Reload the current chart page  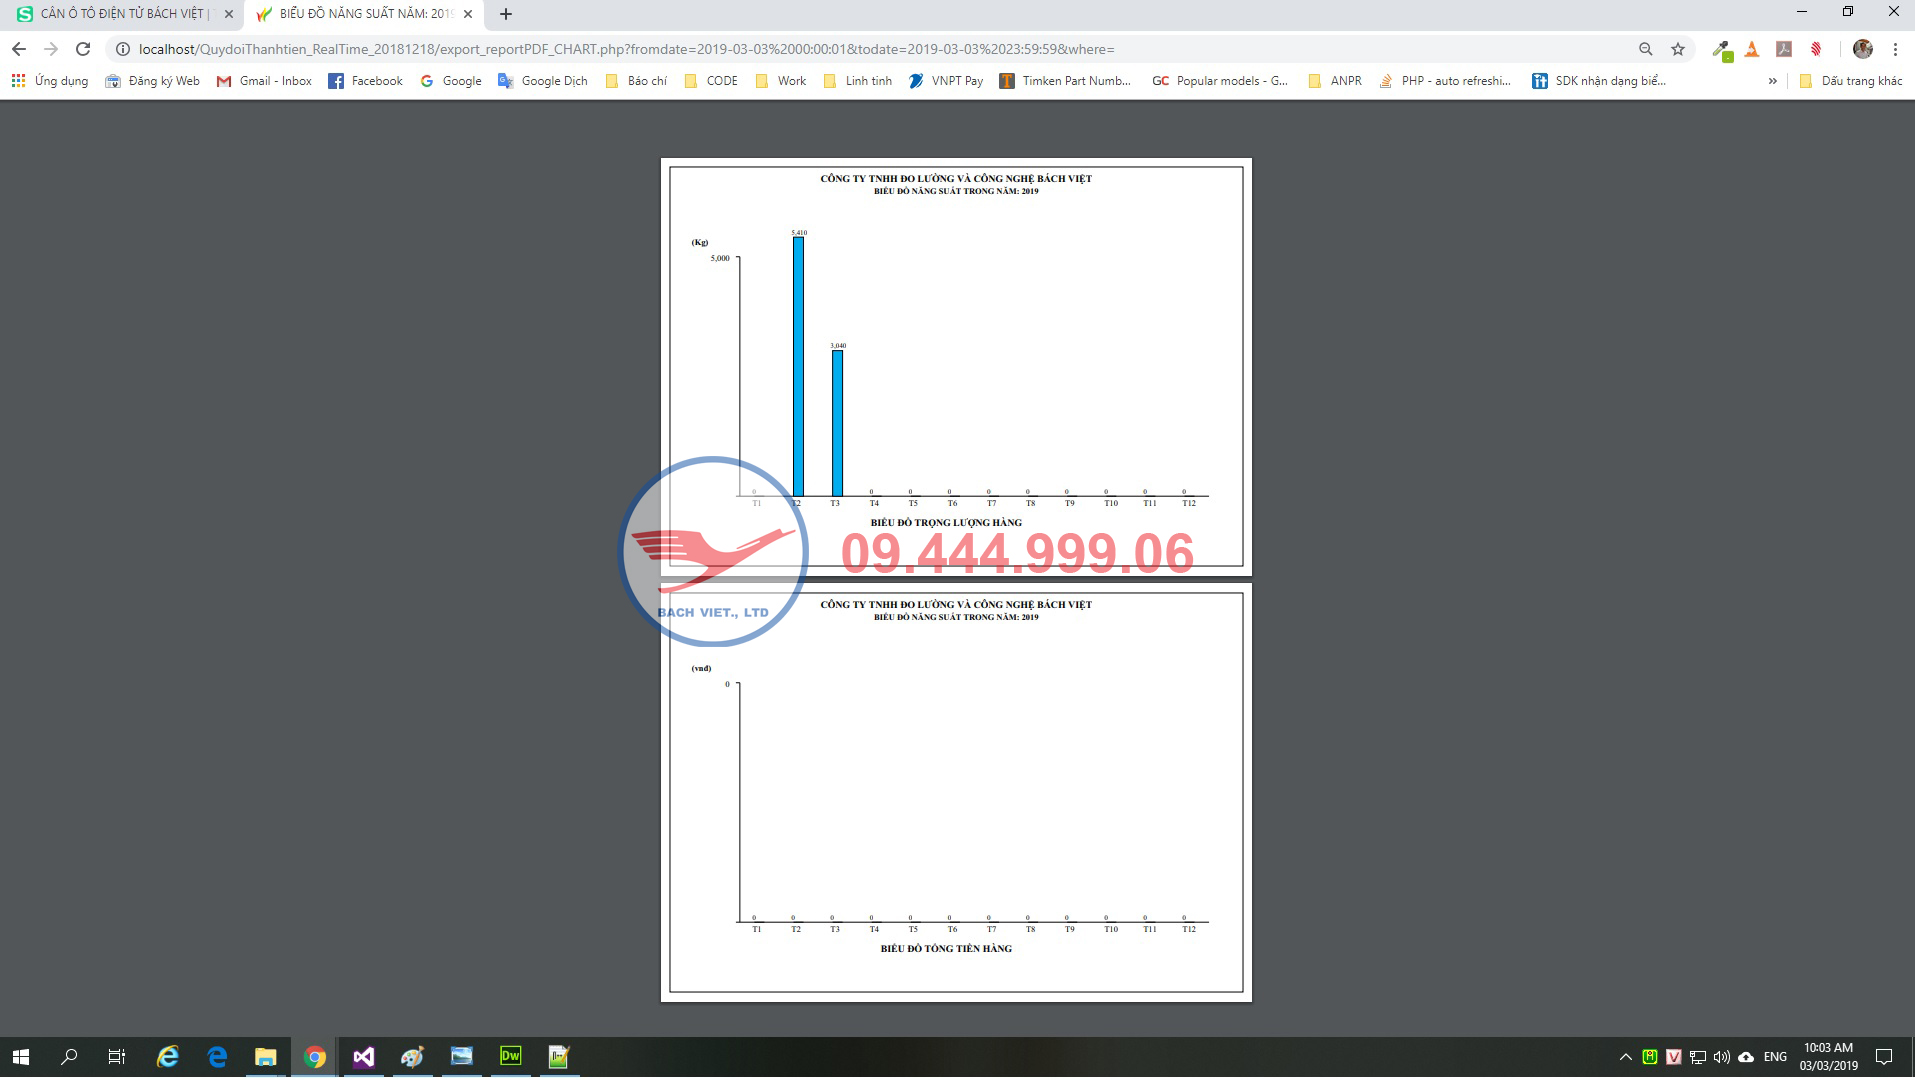(83, 49)
